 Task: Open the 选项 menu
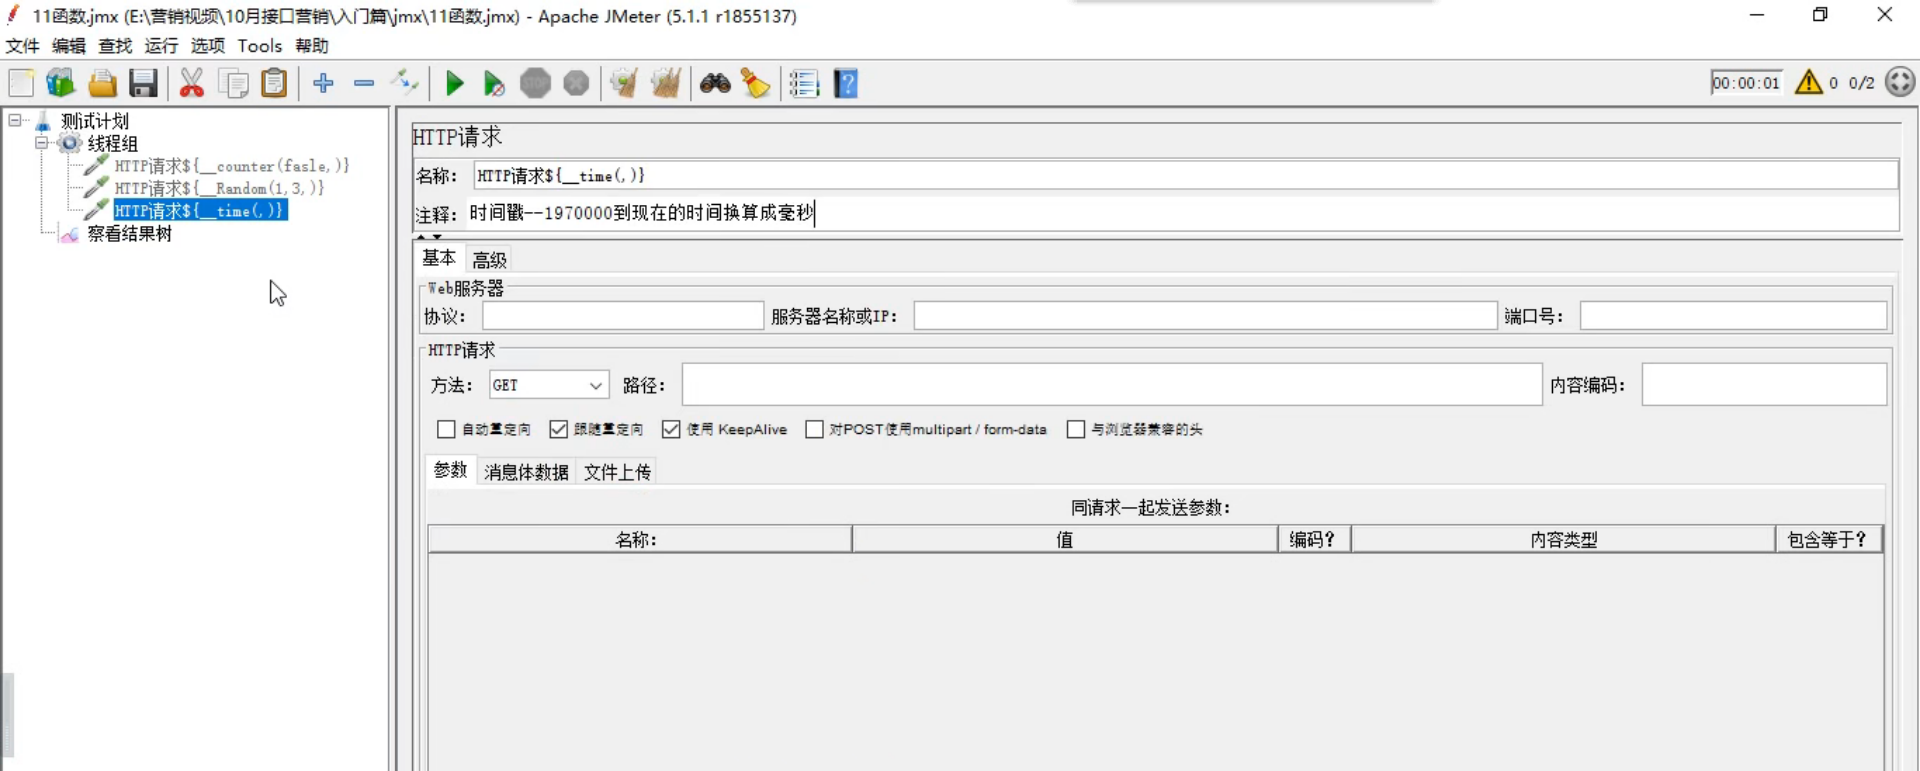[x=208, y=46]
